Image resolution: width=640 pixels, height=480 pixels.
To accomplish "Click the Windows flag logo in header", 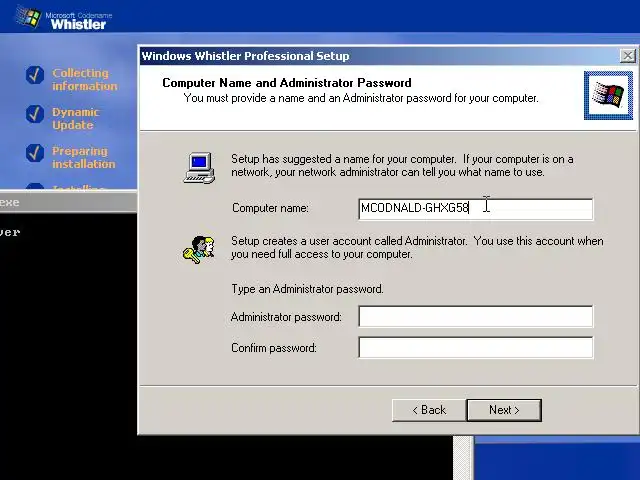I will (x=608, y=96).
